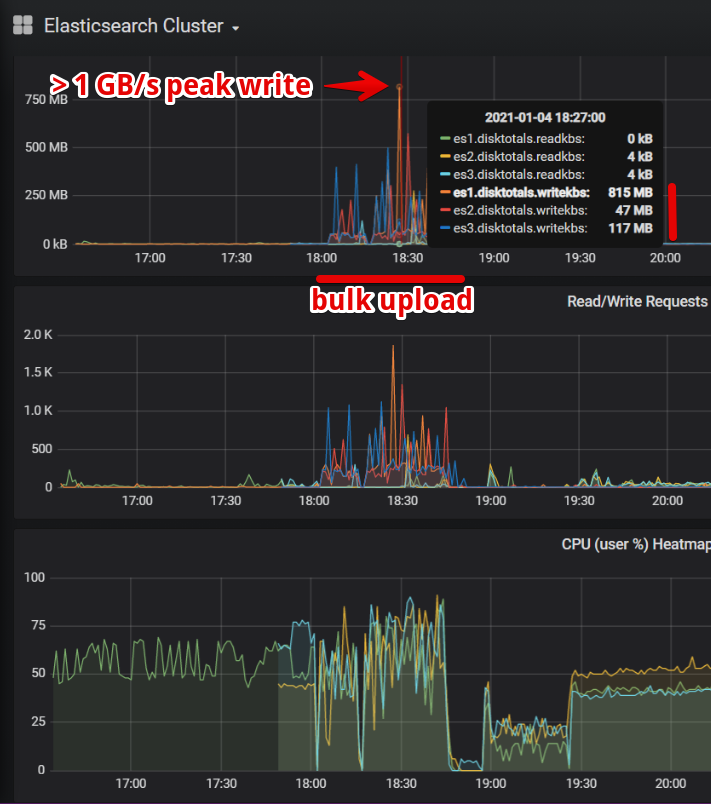Screen dimensions: 711x804
Task: Click the blue es3 writekbs color marker
Action: pos(445,228)
